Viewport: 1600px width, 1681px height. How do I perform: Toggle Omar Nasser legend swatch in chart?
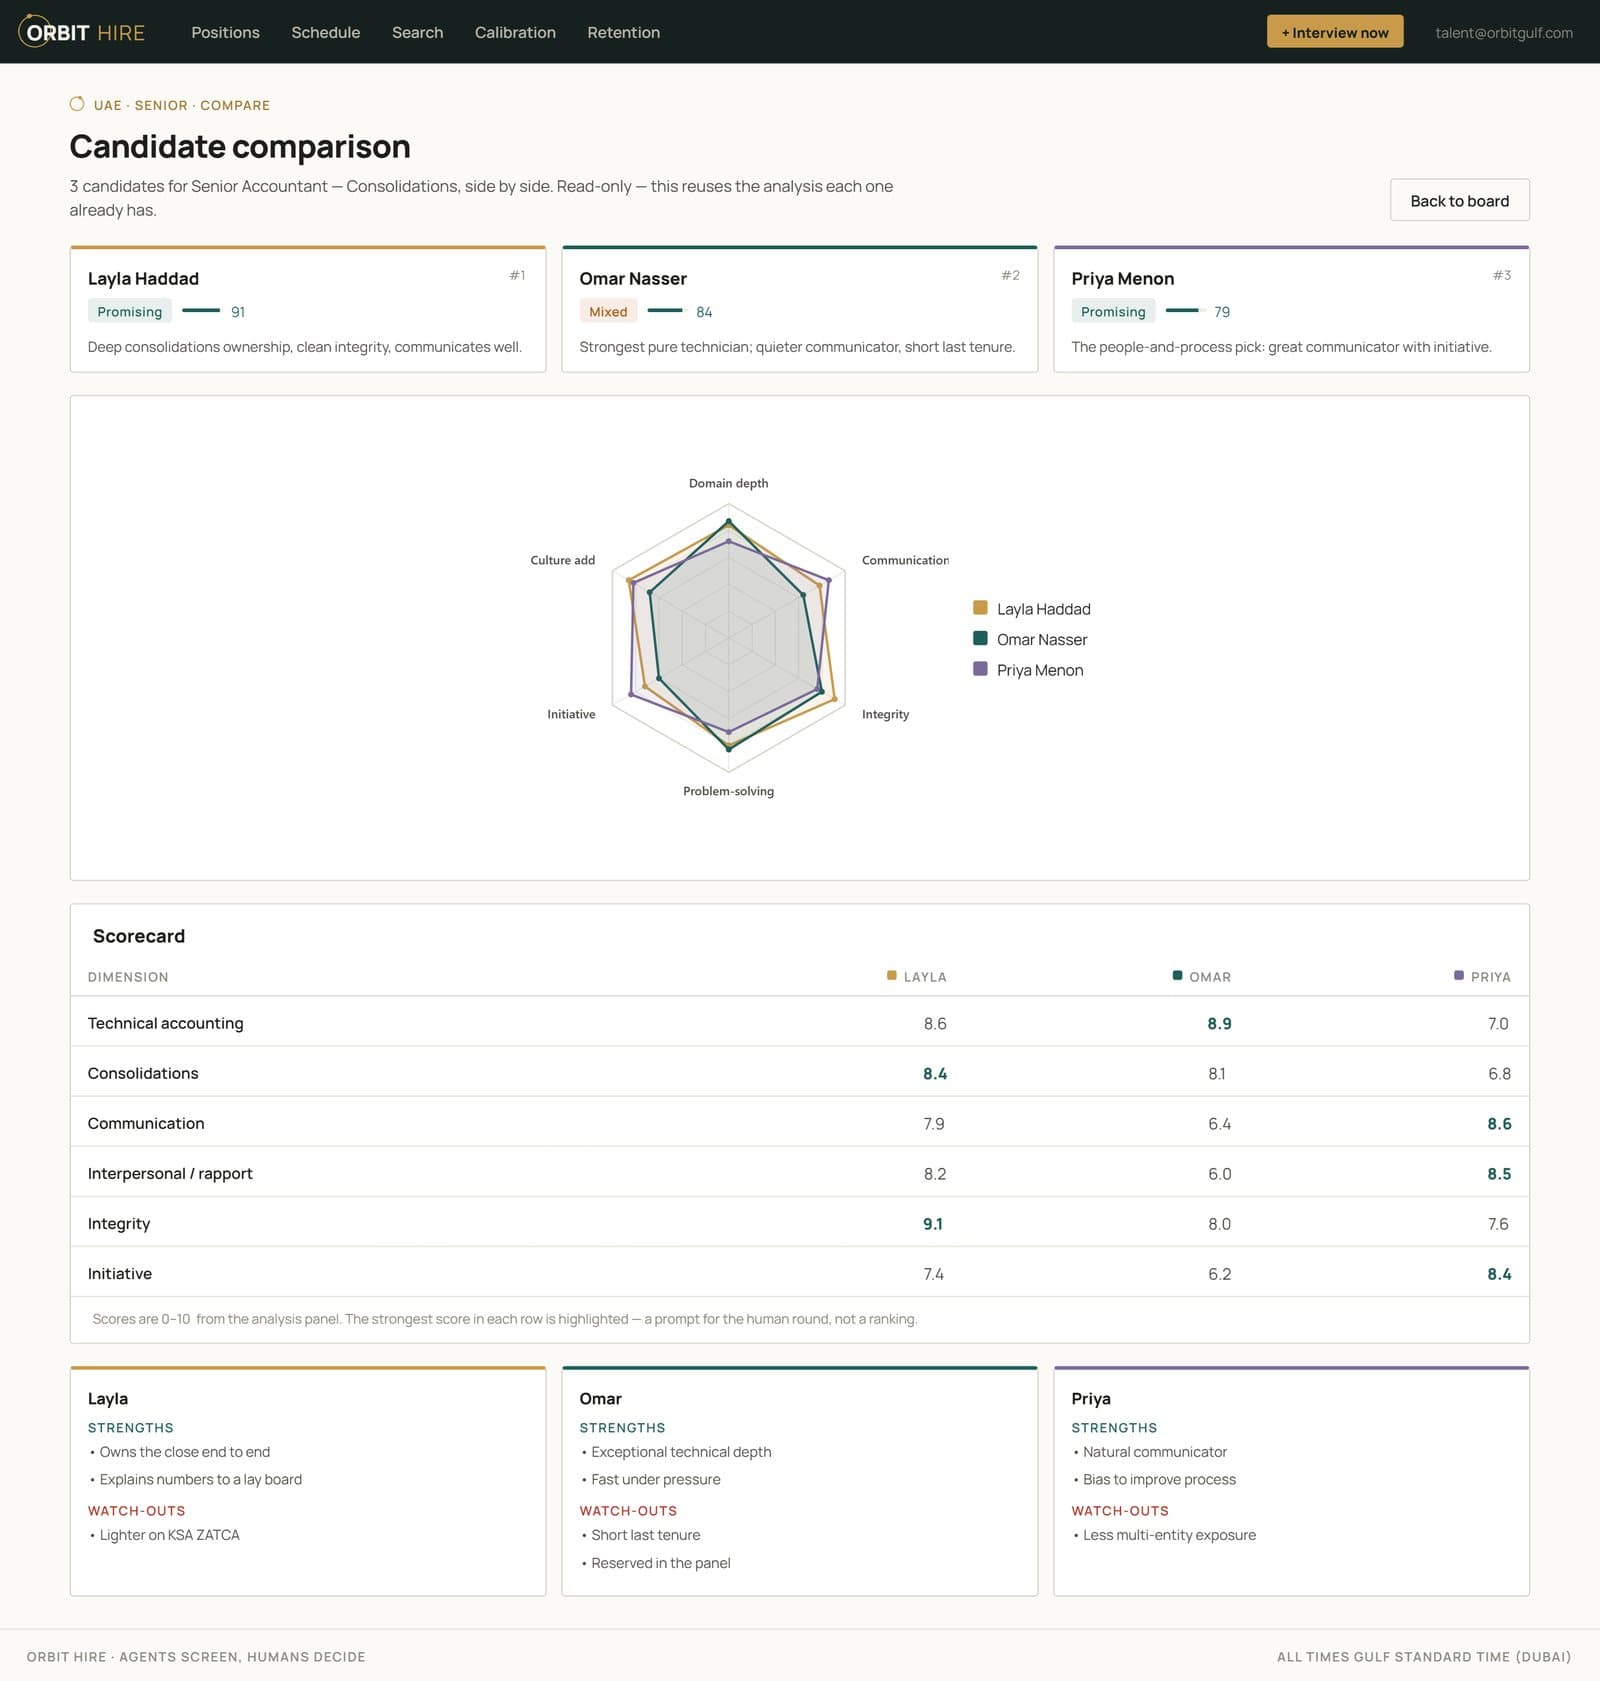pyautogui.click(x=980, y=638)
